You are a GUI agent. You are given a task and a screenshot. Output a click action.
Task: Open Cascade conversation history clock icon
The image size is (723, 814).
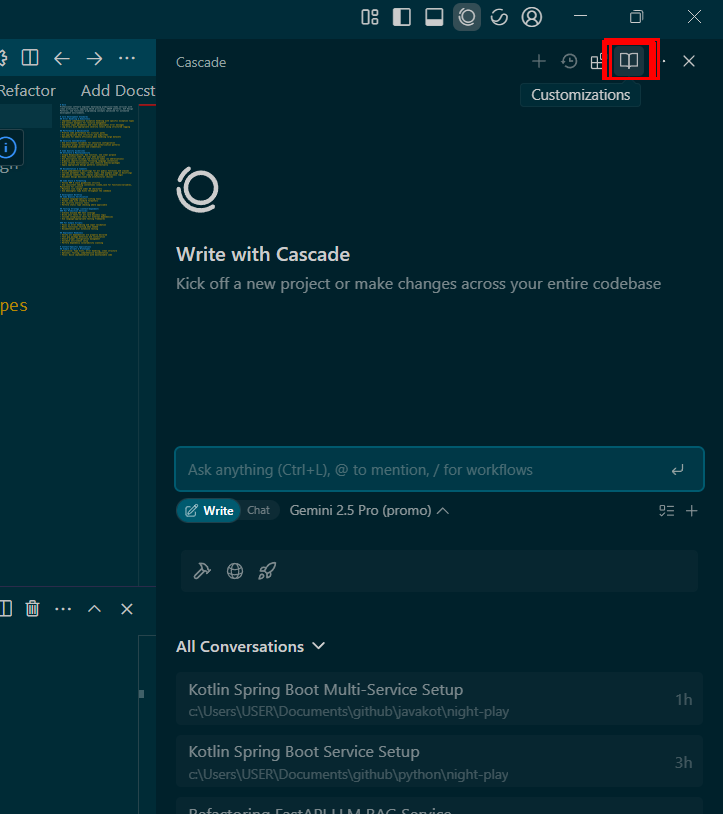569,61
